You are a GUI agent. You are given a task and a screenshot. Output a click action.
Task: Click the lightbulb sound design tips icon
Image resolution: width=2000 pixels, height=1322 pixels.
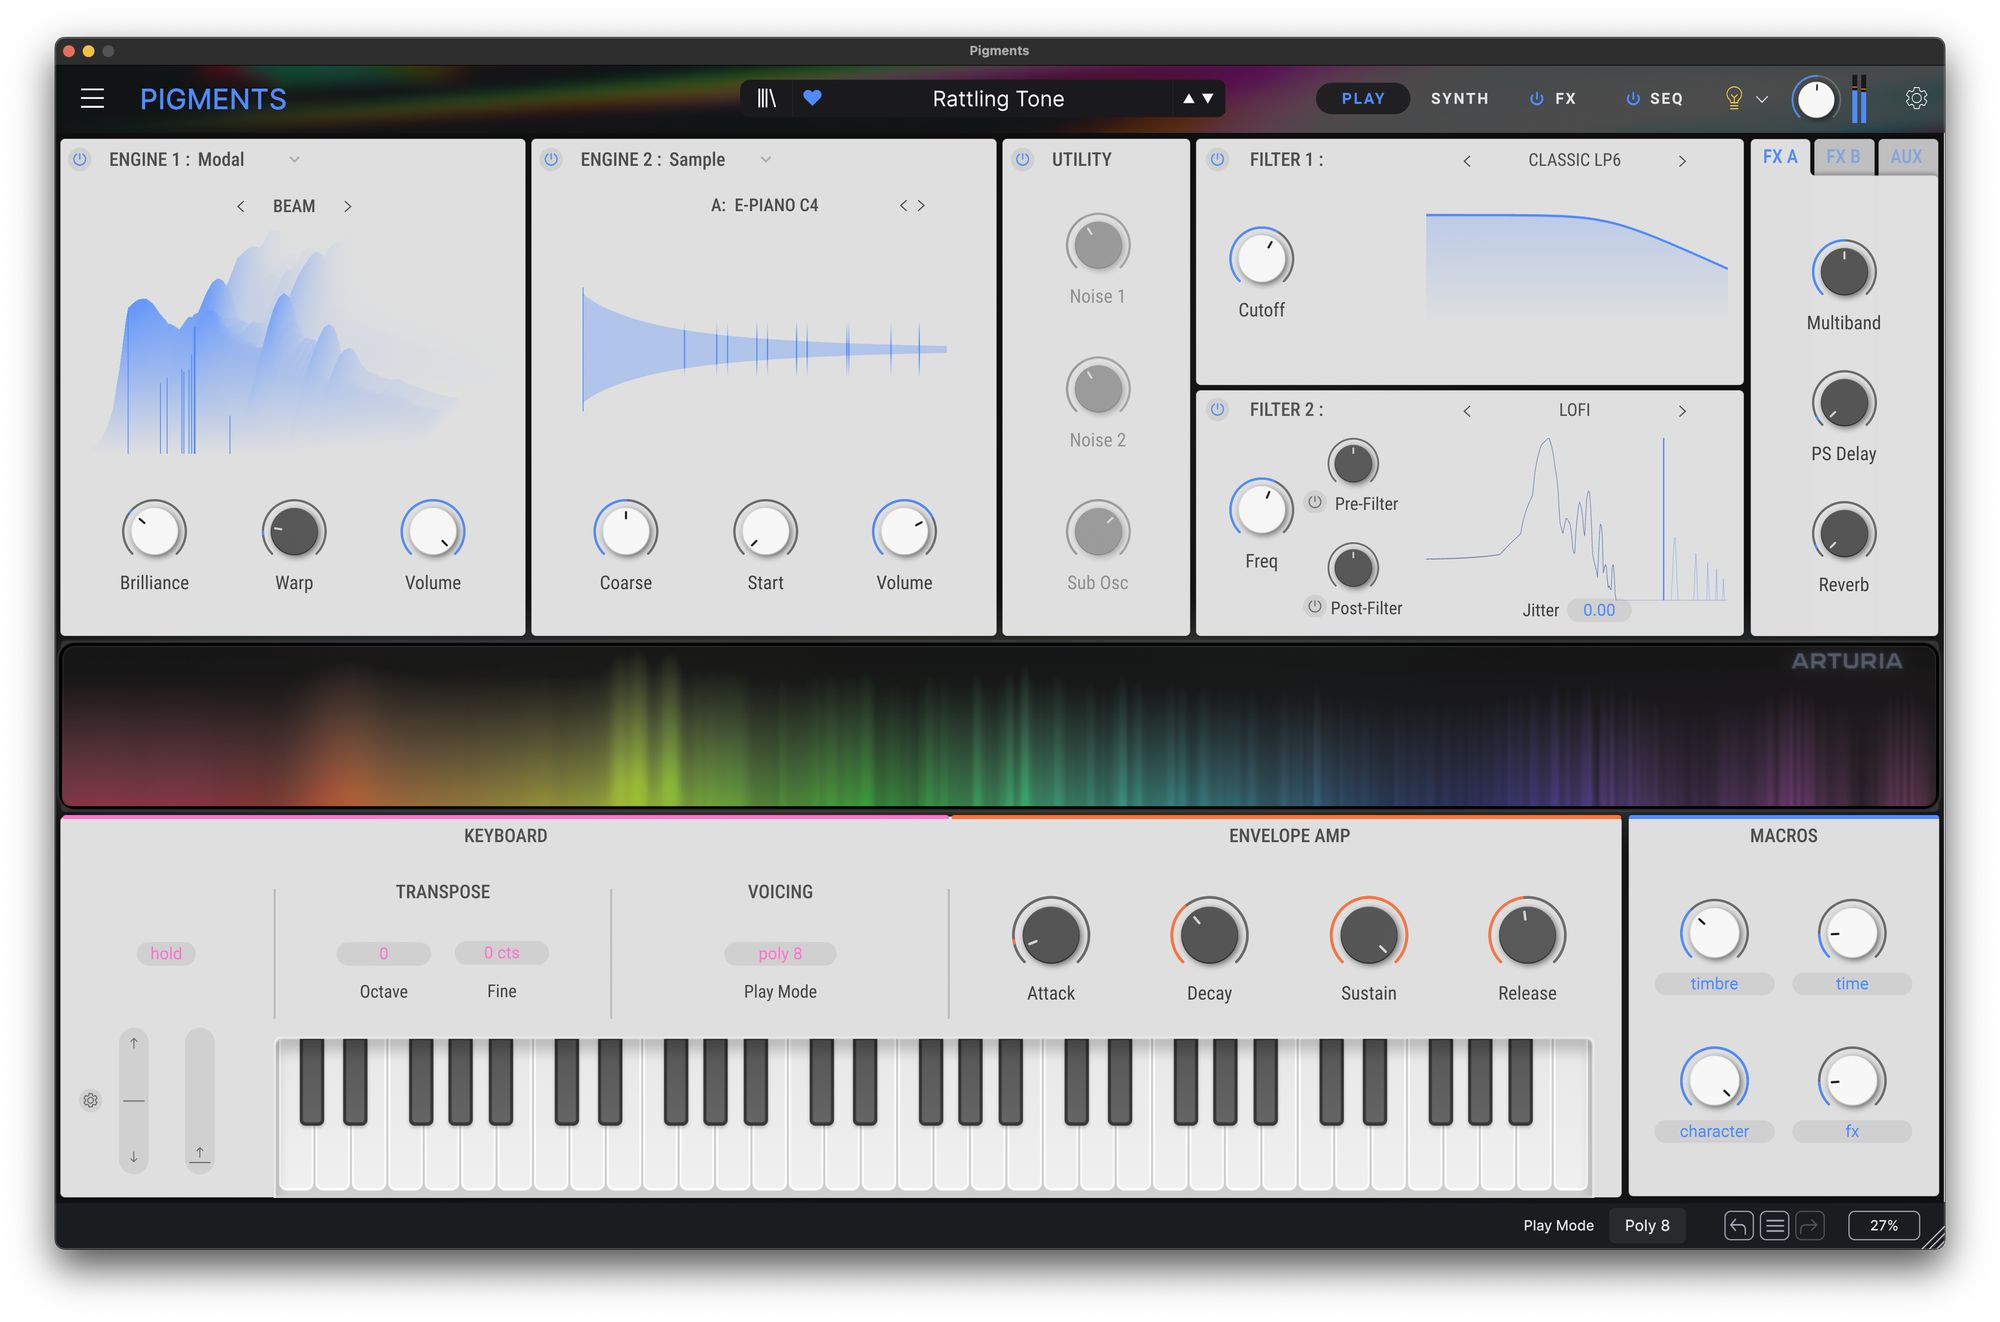(1734, 98)
